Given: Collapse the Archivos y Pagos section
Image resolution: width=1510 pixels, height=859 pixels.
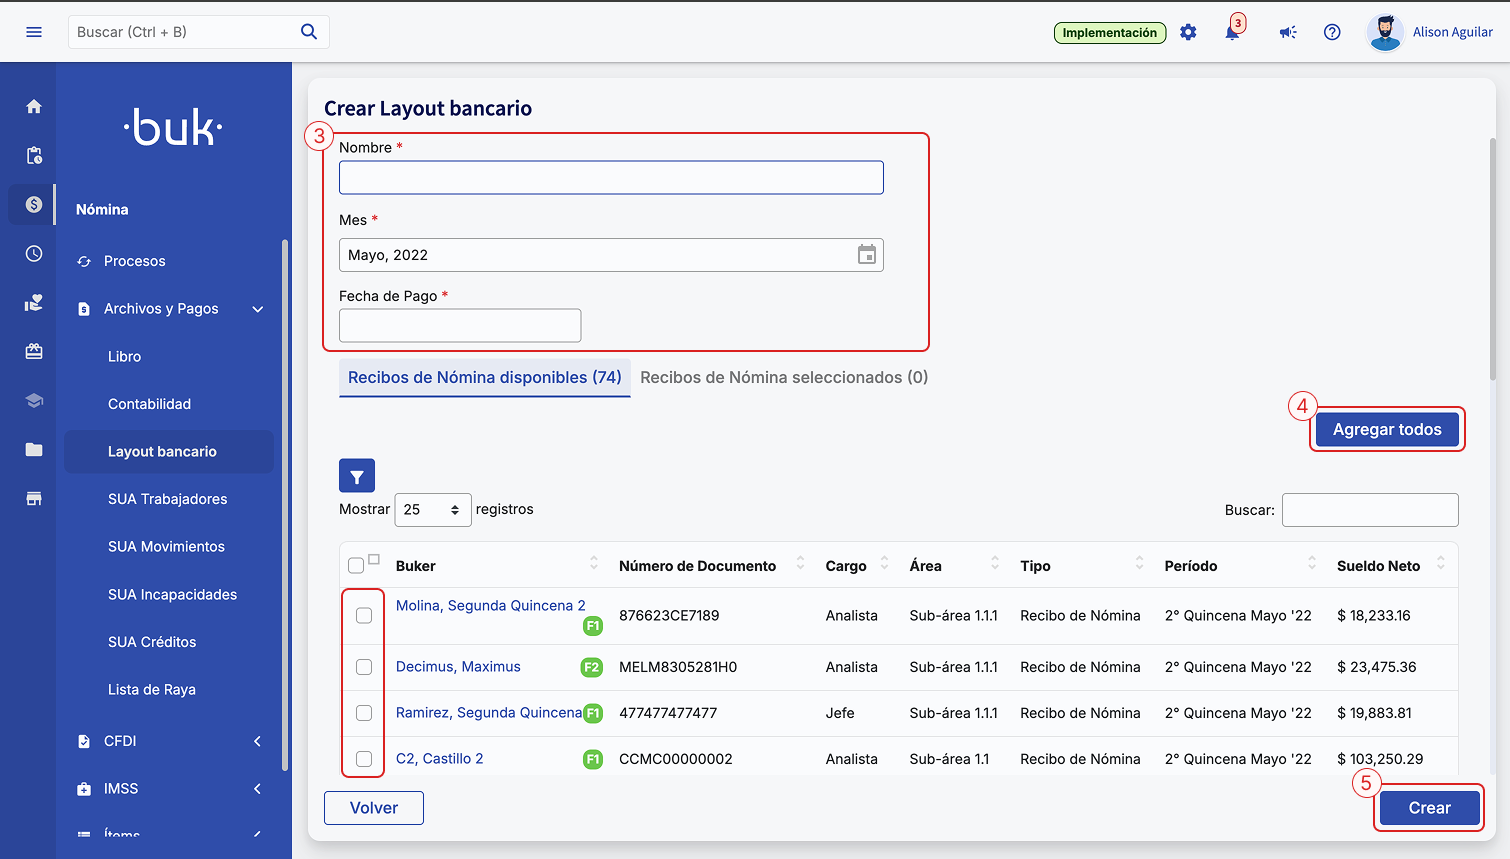Looking at the screenshot, I should click(x=258, y=309).
